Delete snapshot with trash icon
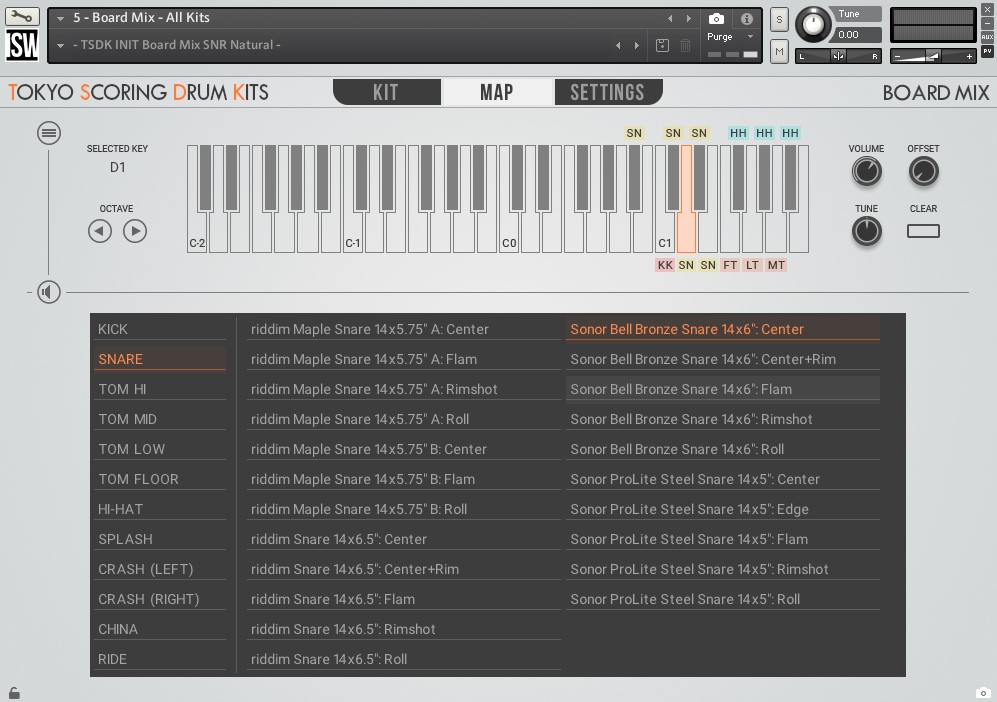 click(x=685, y=45)
